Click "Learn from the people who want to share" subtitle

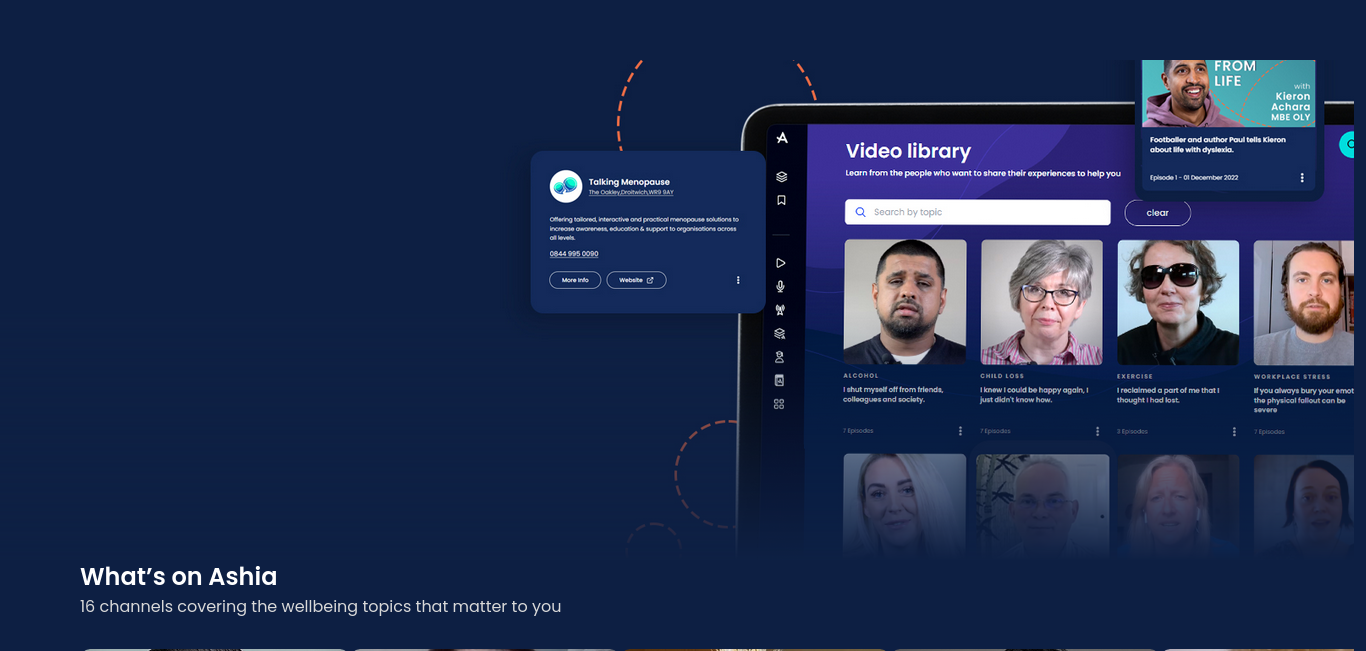[x=983, y=174]
